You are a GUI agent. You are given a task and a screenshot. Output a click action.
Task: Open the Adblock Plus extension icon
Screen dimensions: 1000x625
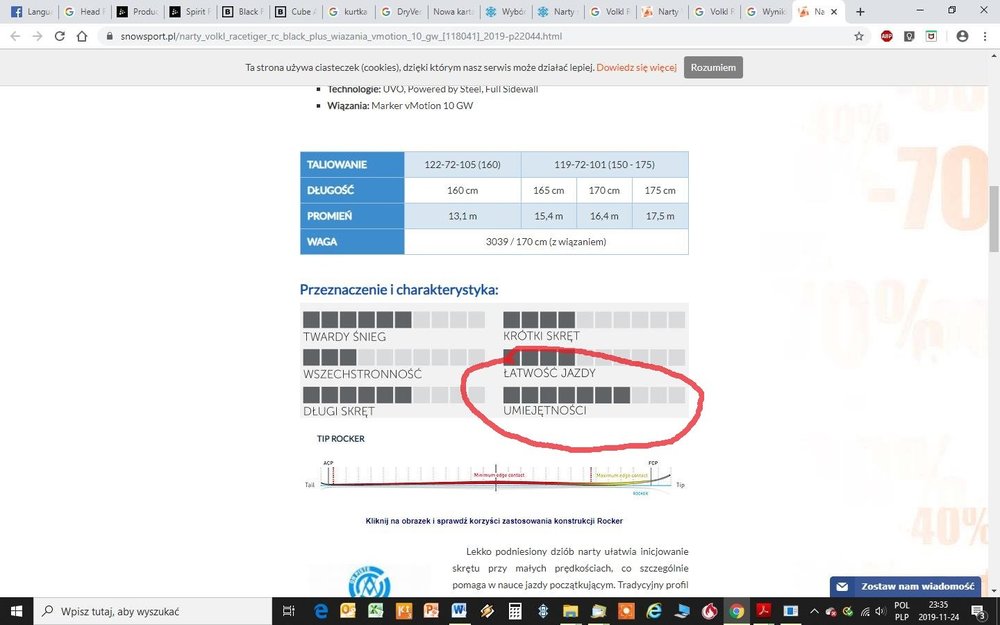(886, 36)
